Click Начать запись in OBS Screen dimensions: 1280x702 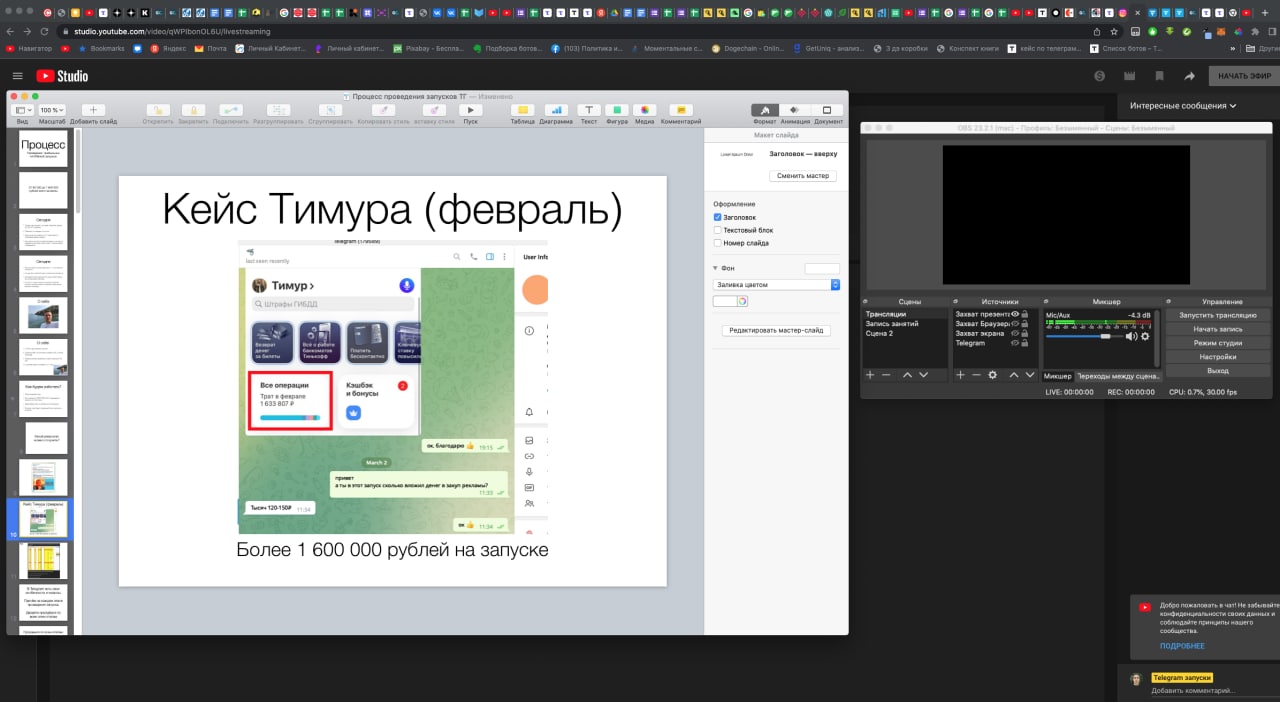point(1217,329)
